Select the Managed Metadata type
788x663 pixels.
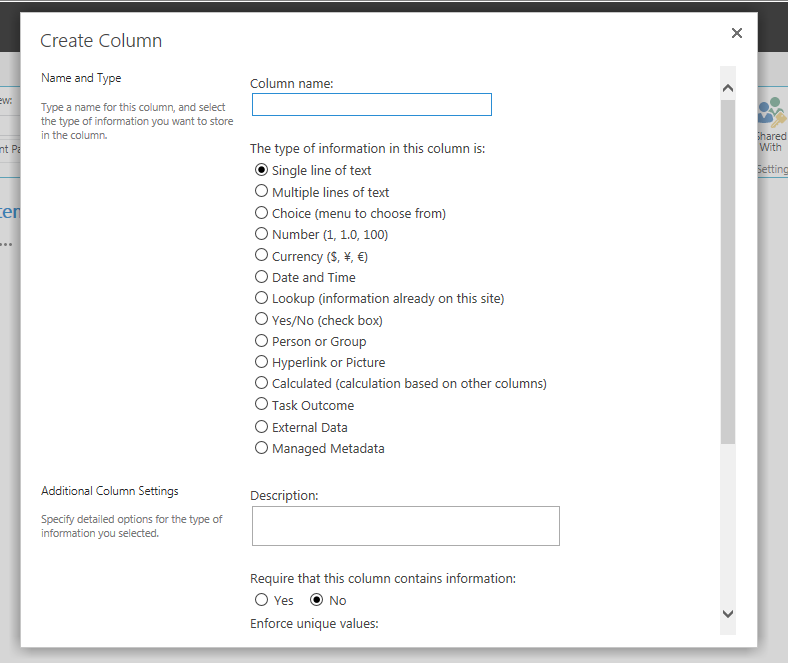[262, 448]
